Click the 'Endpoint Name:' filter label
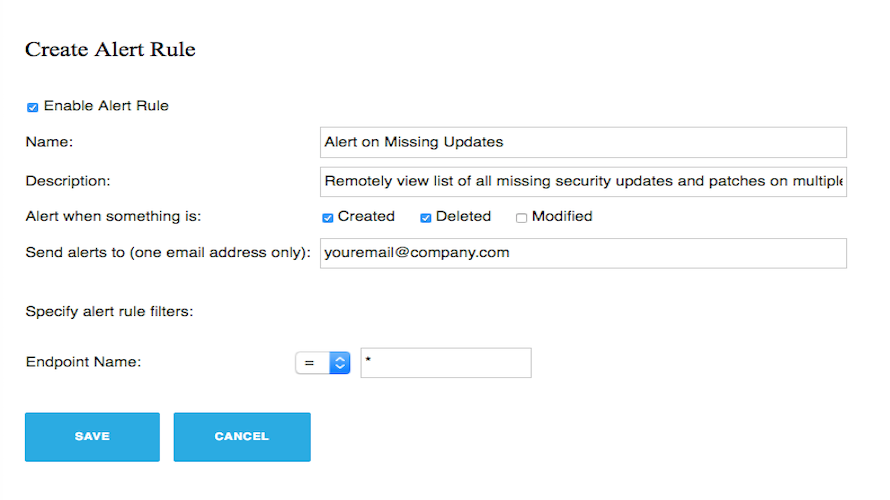This screenshot has height=500, width=890. [83, 362]
